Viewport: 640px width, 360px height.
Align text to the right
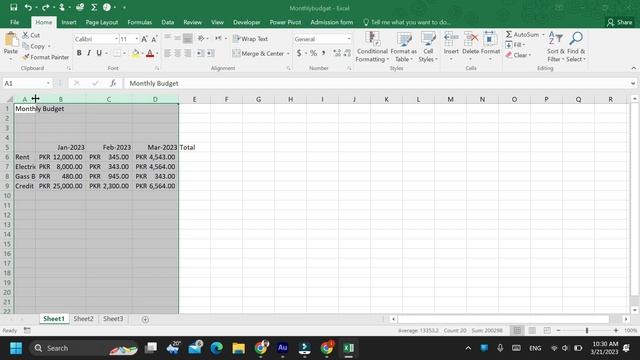click(187, 53)
